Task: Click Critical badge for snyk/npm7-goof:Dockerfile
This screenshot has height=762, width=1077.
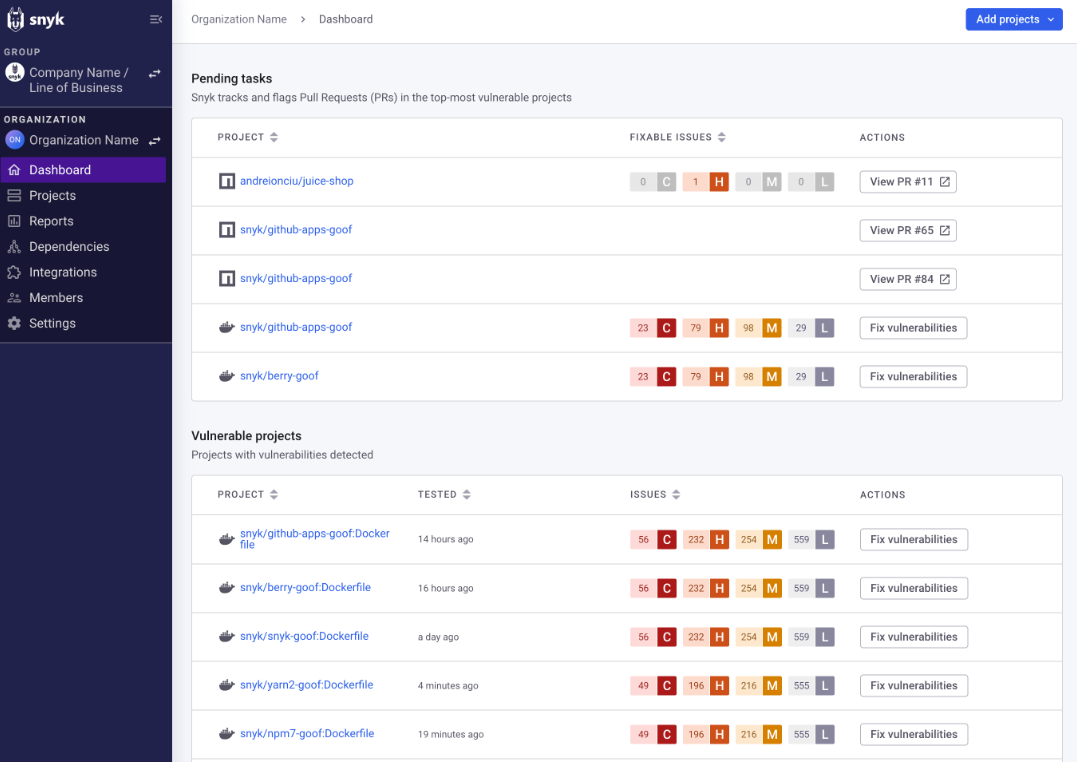Action: (x=653, y=735)
